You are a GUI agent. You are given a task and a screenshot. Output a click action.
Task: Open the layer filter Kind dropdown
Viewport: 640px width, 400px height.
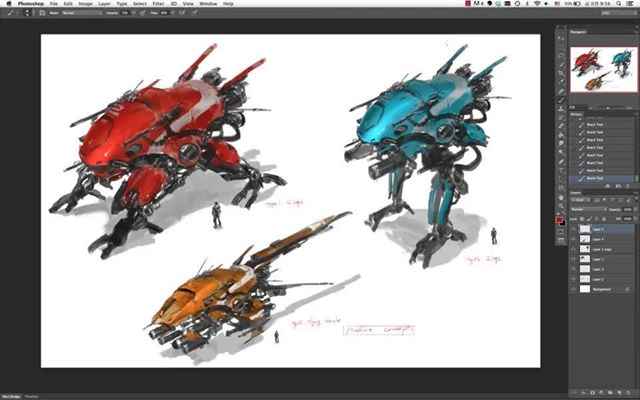tap(582, 200)
